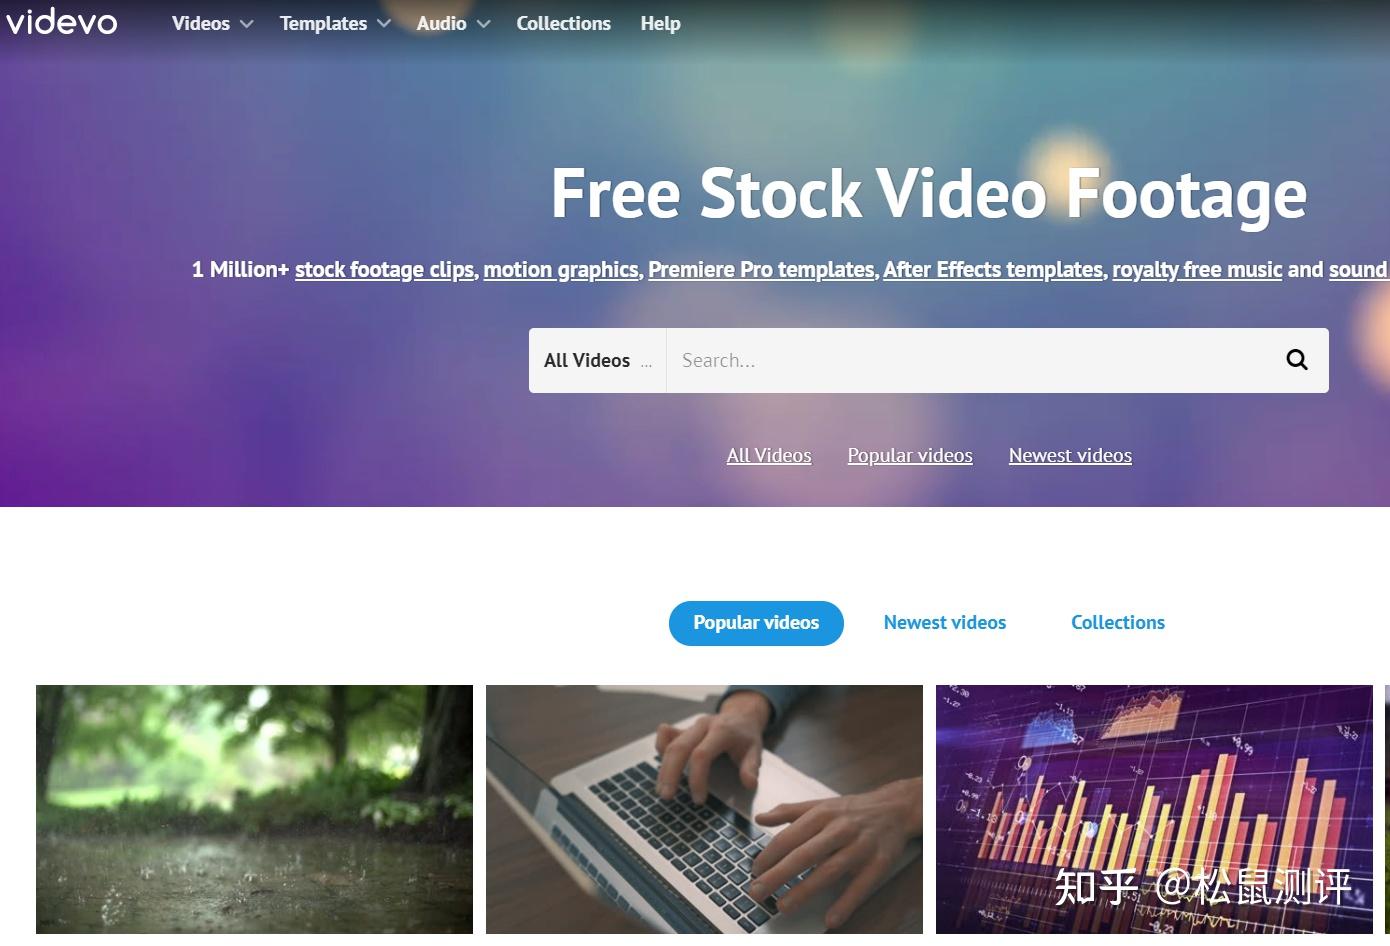Follow the royalty free music link
The height and width of the screenshot is (946, 1390).
(1197, 270)
